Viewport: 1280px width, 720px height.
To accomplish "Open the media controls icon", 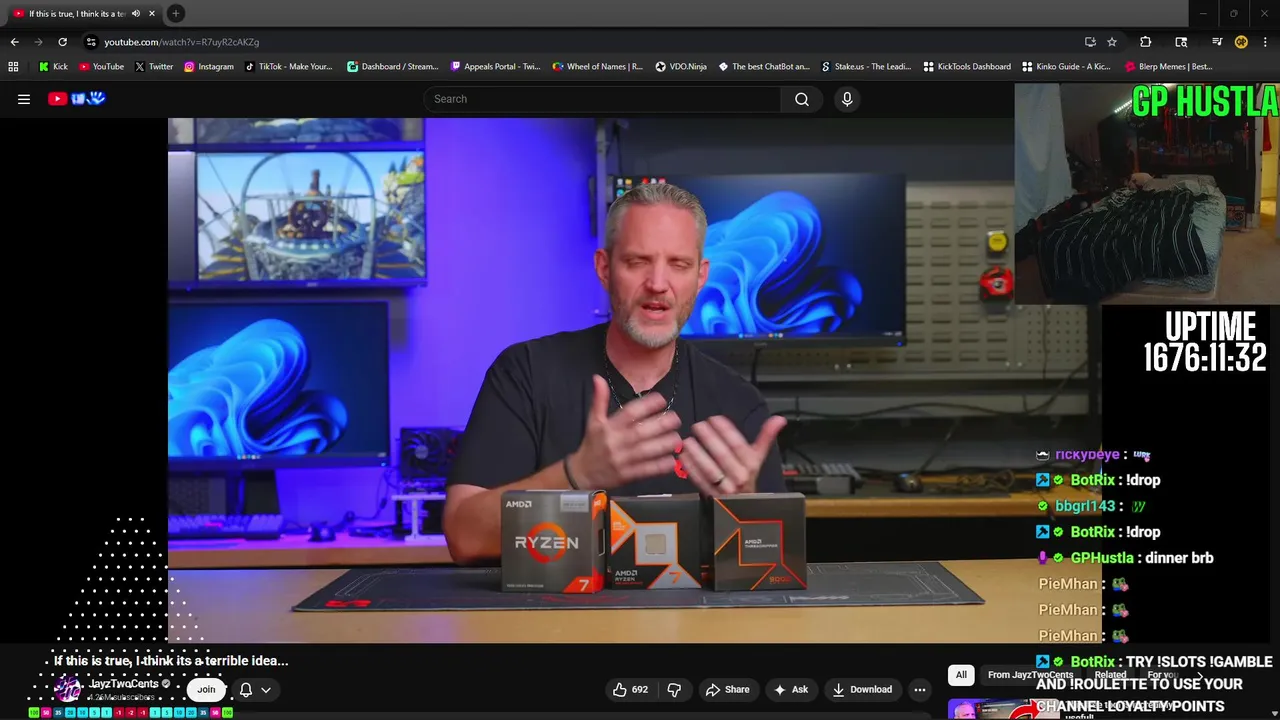I will tap(1217, 42).
